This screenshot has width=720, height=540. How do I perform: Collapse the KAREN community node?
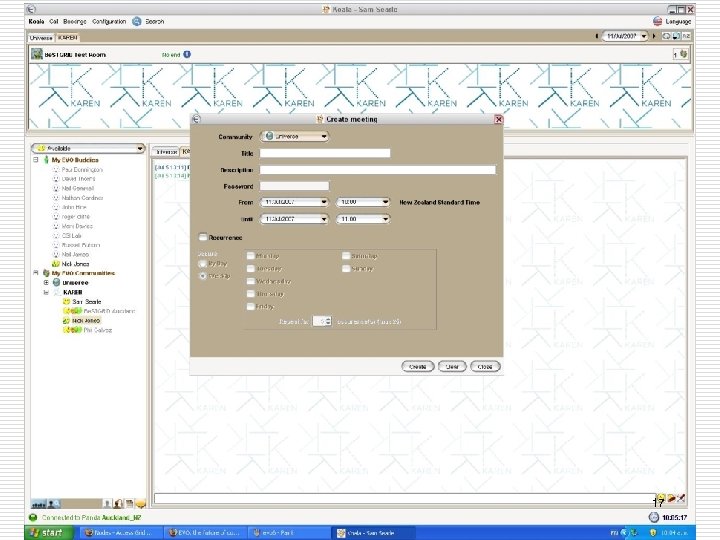click(46, 292)
